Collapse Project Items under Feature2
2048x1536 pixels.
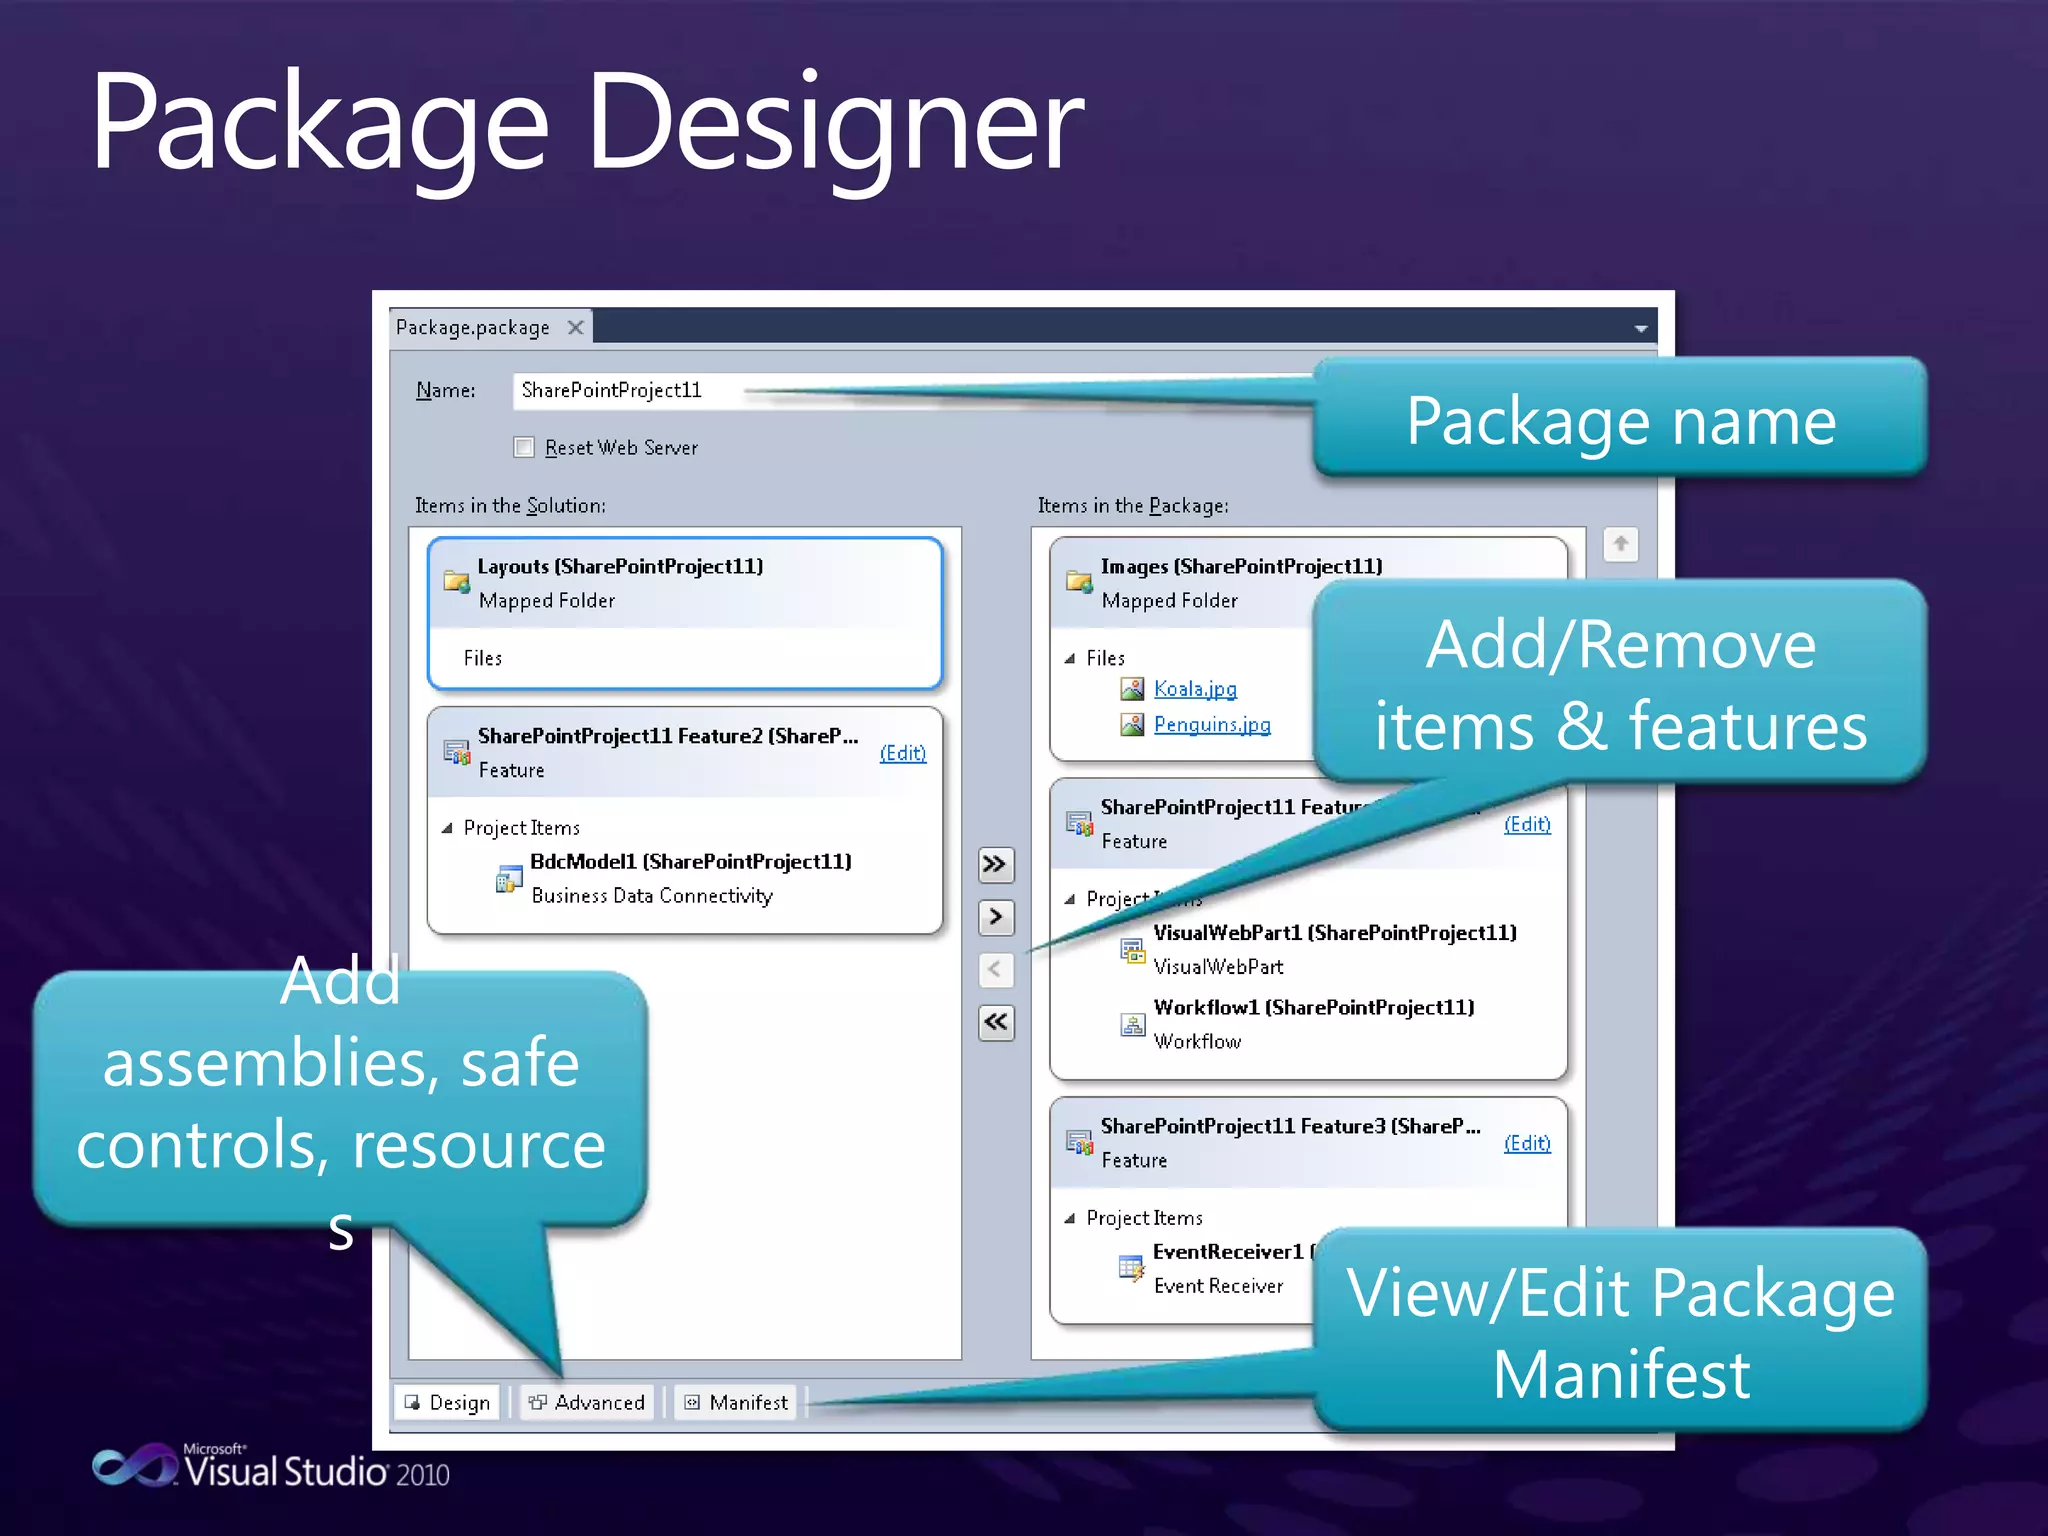[x=447, y=828]
